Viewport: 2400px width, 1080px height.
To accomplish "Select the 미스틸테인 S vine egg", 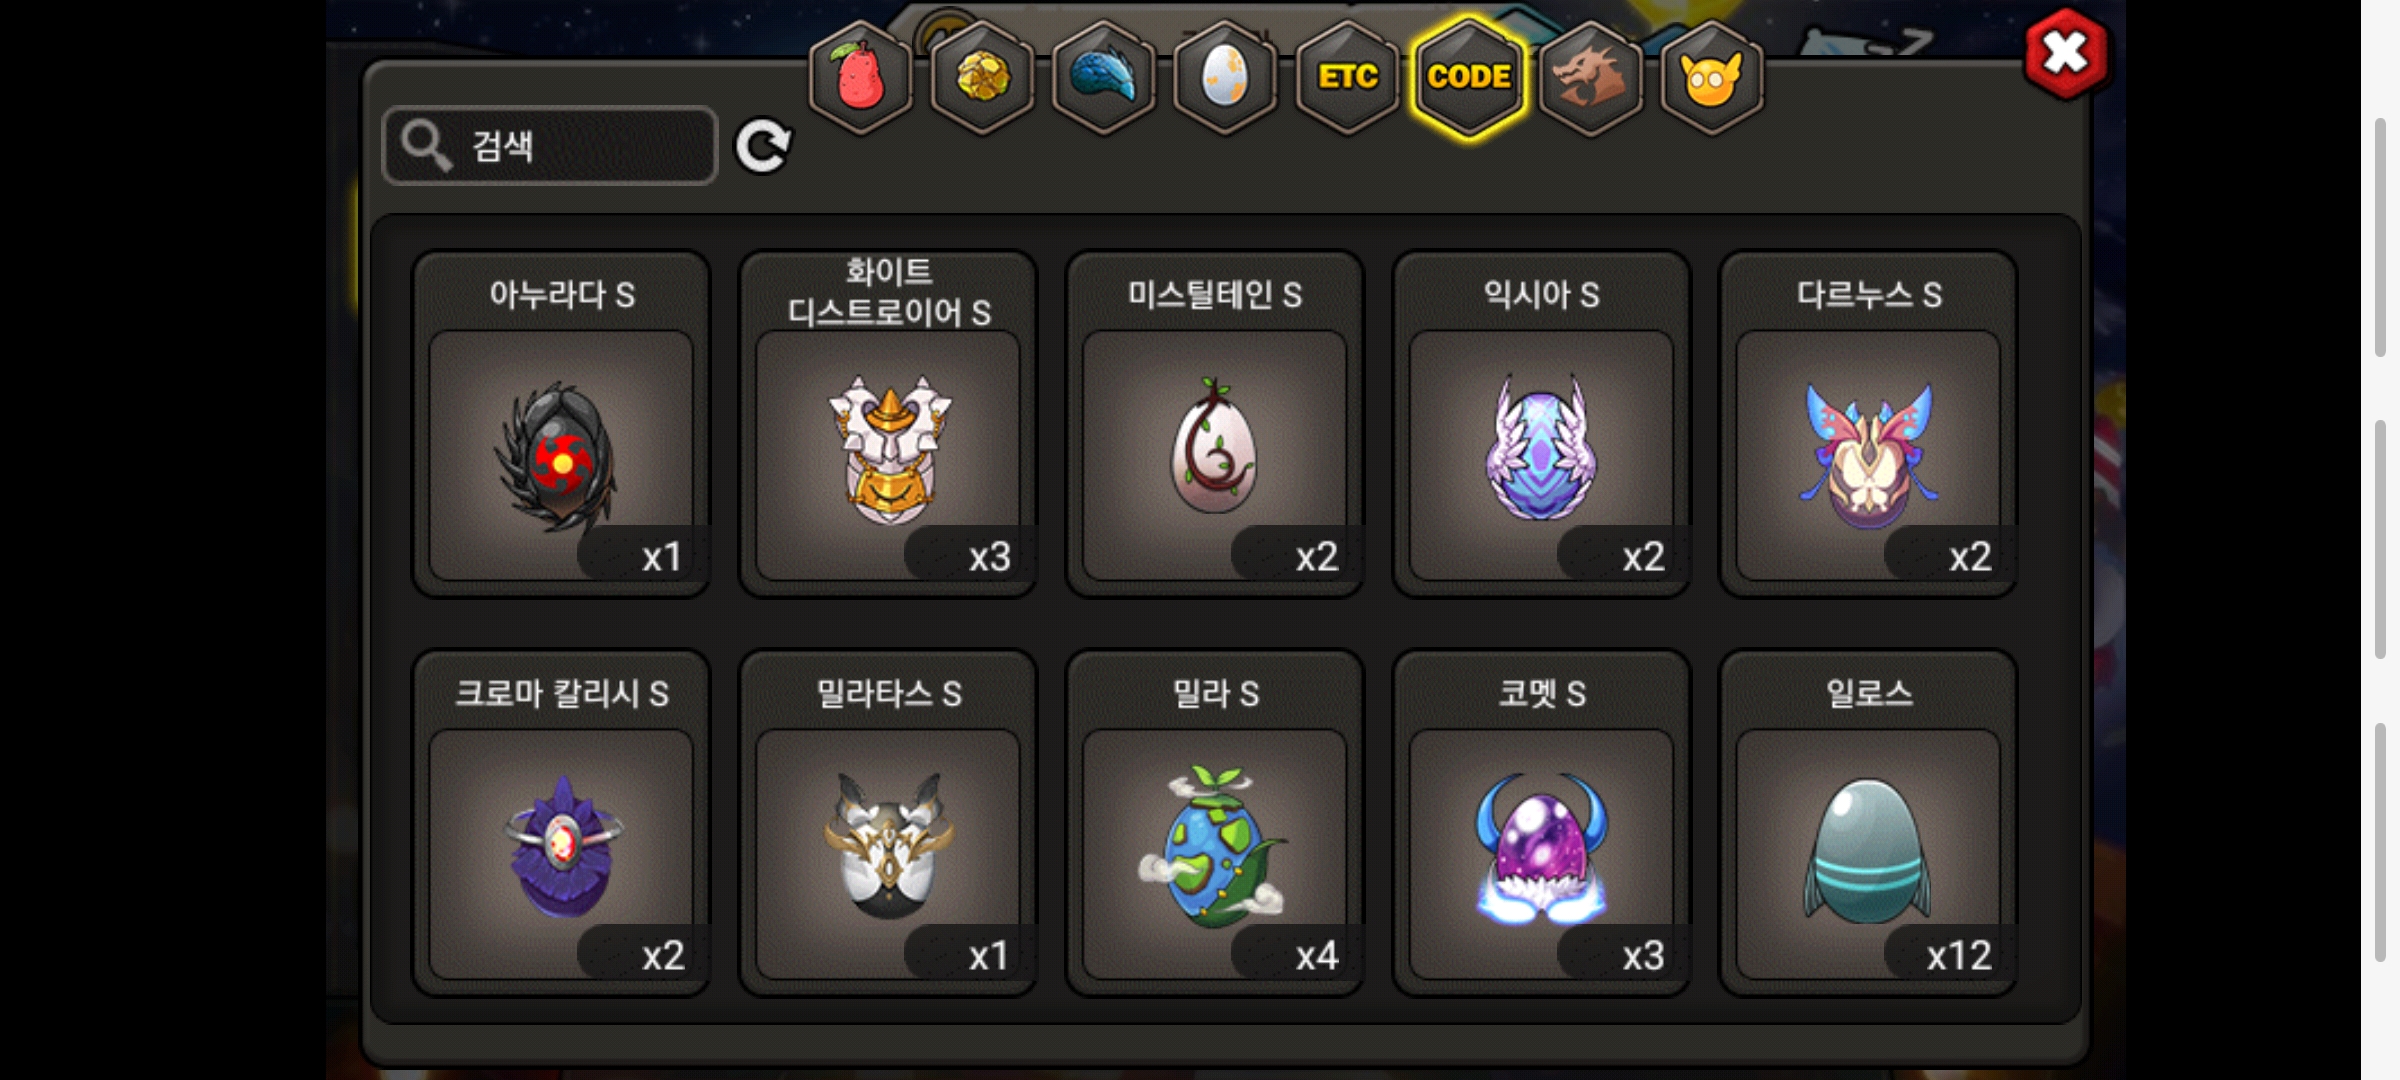I will coord(1215,424).
